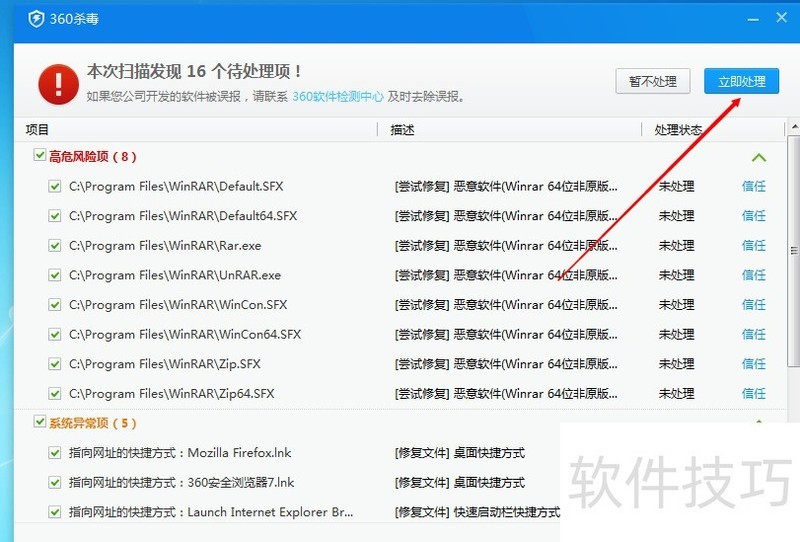The image size is (800, 542).
Task: Click [修复文件] 桌面快捷方式 for Firefox row
Action: [460, 453]
